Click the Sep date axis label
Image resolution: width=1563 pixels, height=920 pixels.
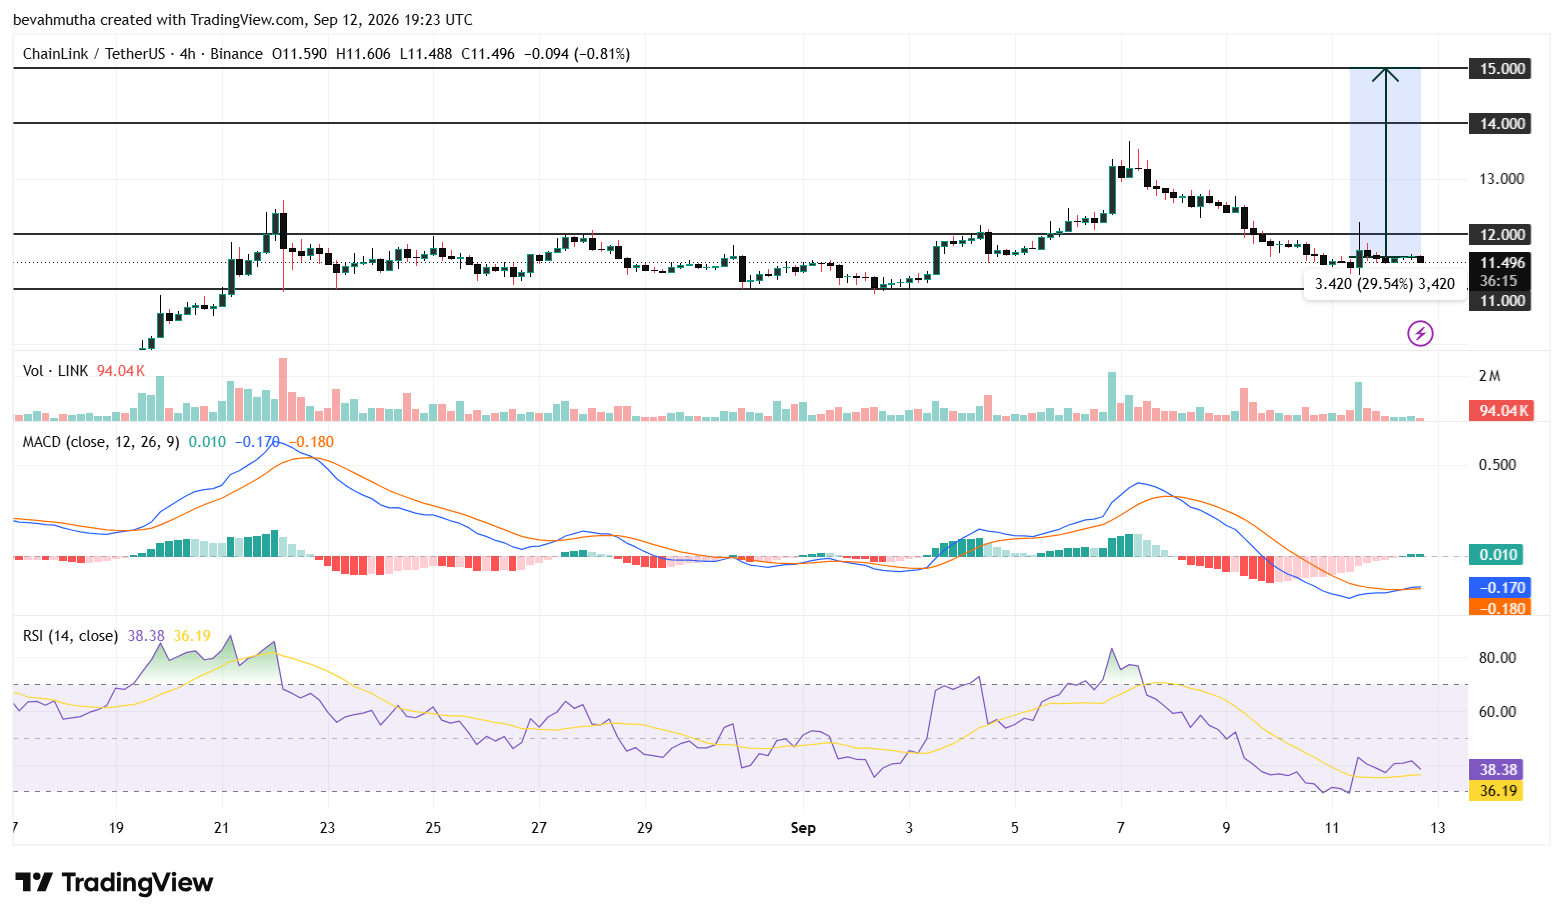point(803,828)
